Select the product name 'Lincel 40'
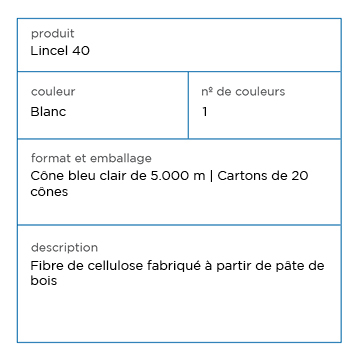 click(x=60, y=51)
